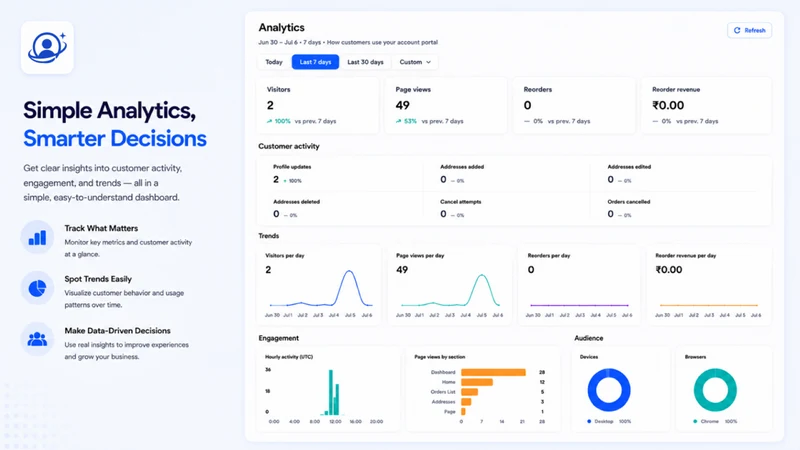
Task: Click the Addresses added label
Action: coord(462,167)
